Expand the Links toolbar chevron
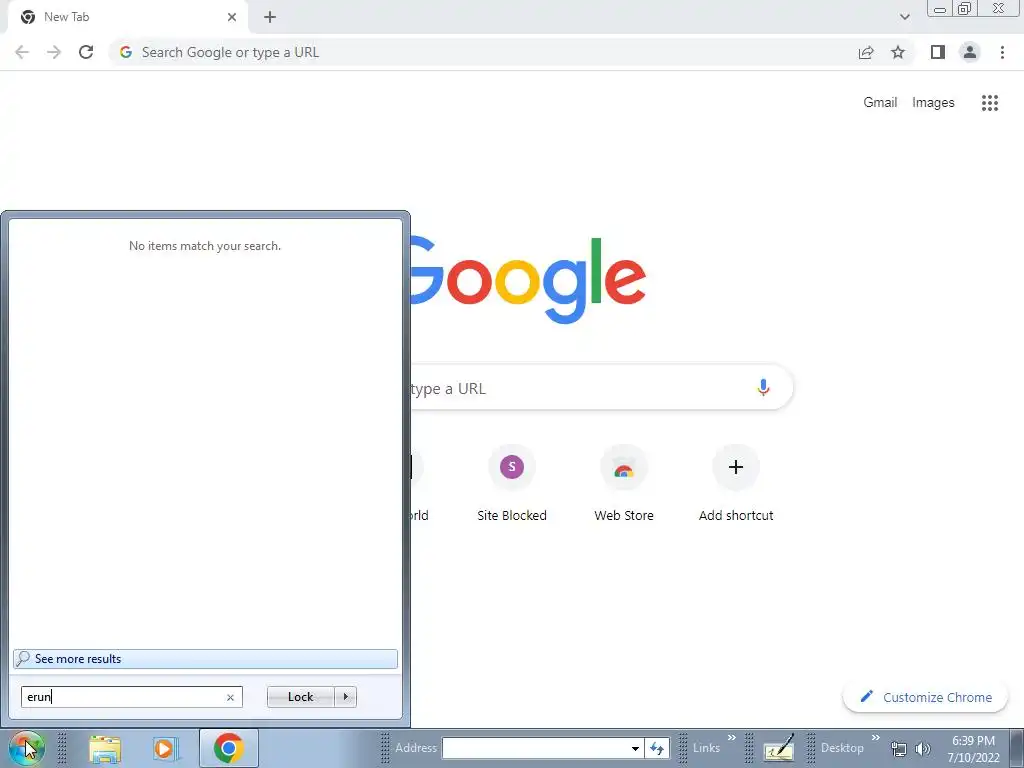 (x=731, y=738)
